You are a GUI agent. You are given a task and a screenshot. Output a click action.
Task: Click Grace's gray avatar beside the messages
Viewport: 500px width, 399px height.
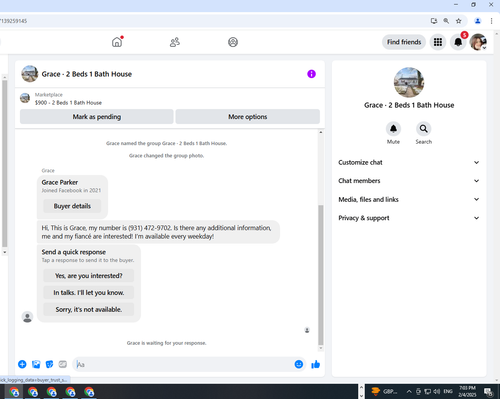coord(27,317)
